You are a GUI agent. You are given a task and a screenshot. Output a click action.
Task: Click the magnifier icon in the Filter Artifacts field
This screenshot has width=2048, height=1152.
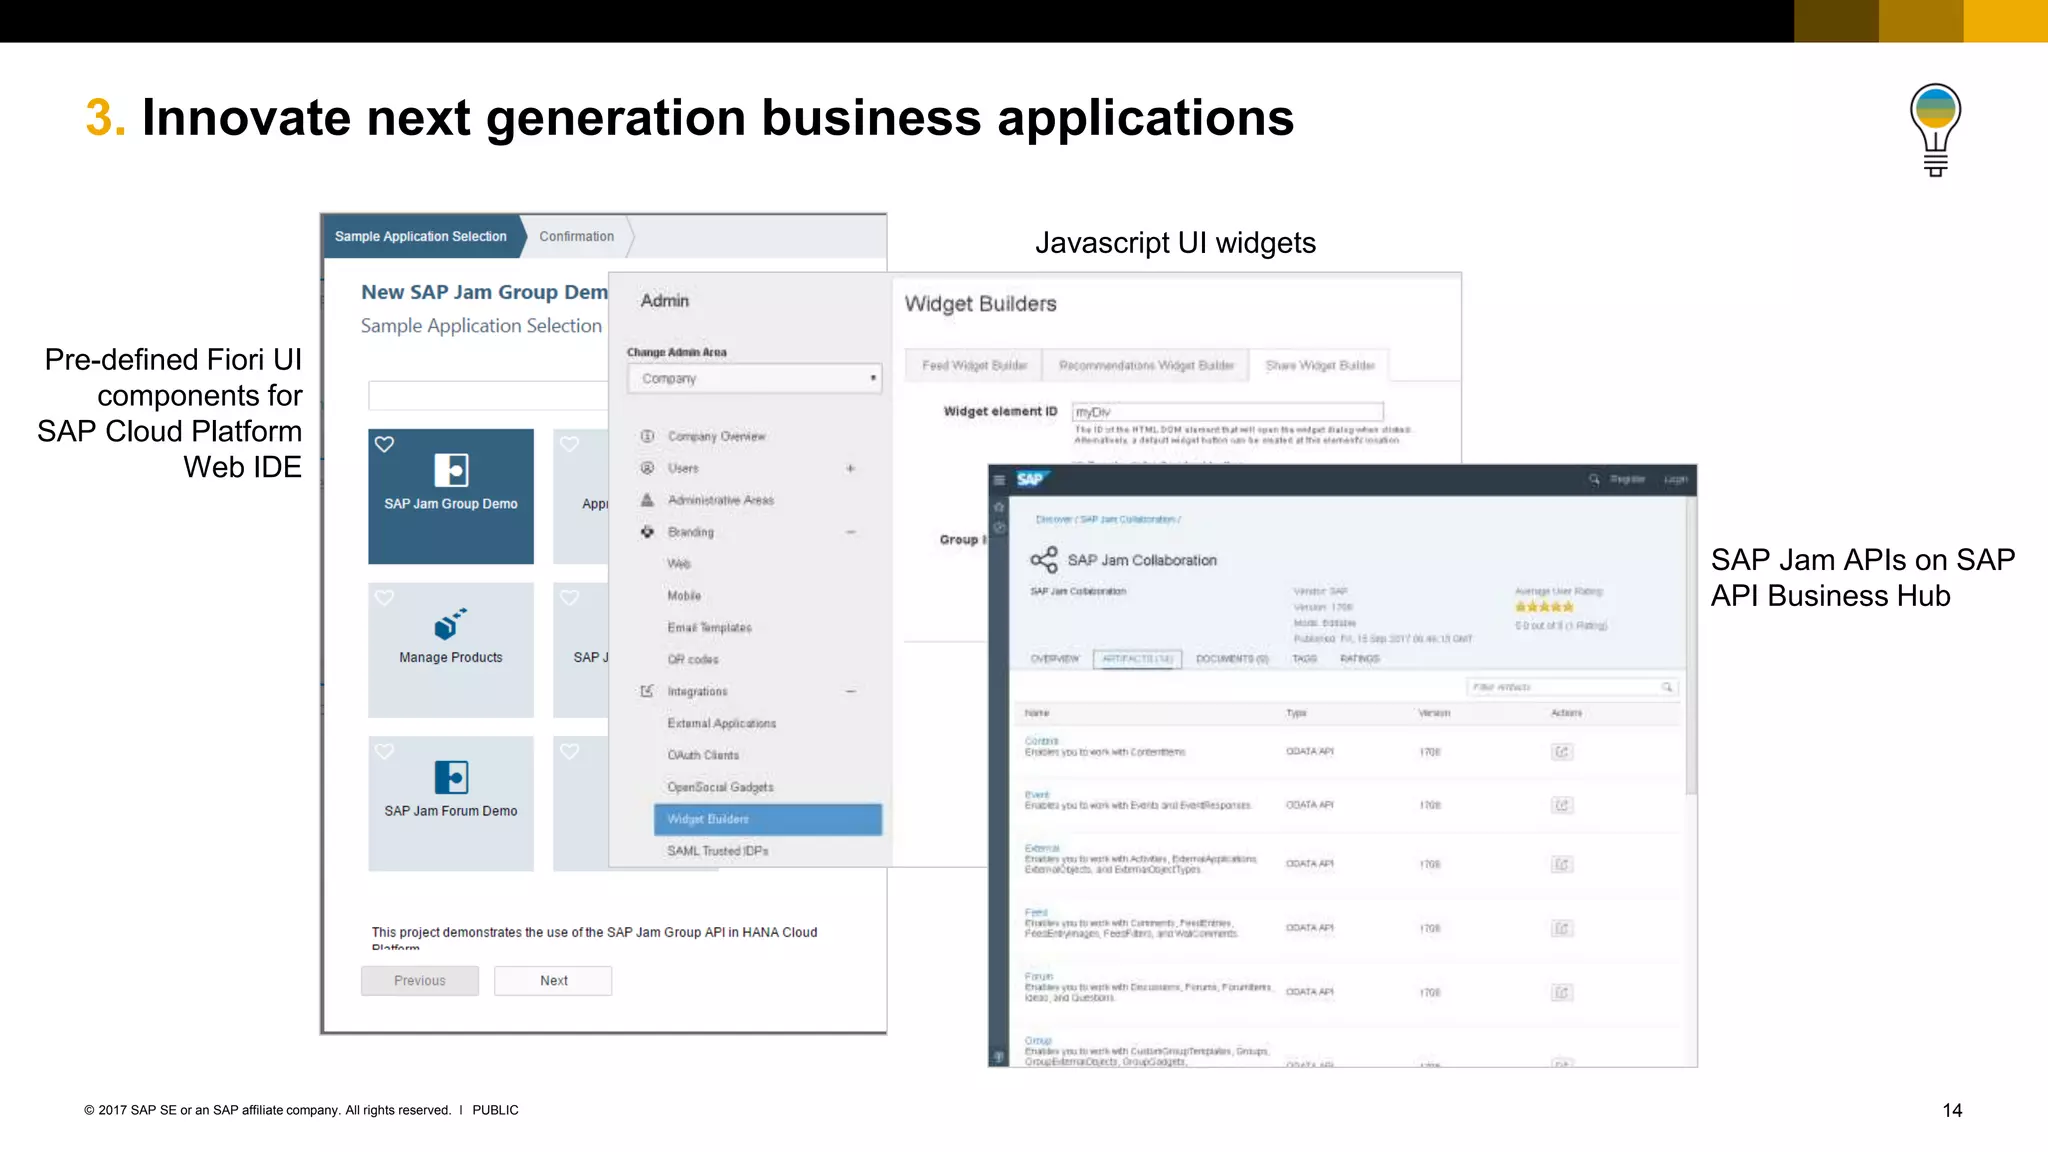[x=1667, y=687]
